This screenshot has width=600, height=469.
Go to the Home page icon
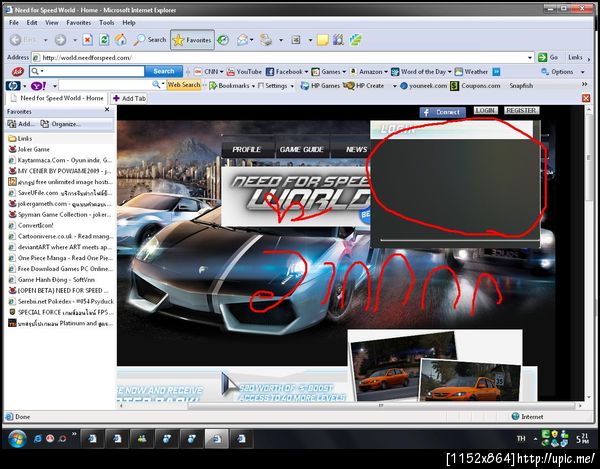point(121,40)
